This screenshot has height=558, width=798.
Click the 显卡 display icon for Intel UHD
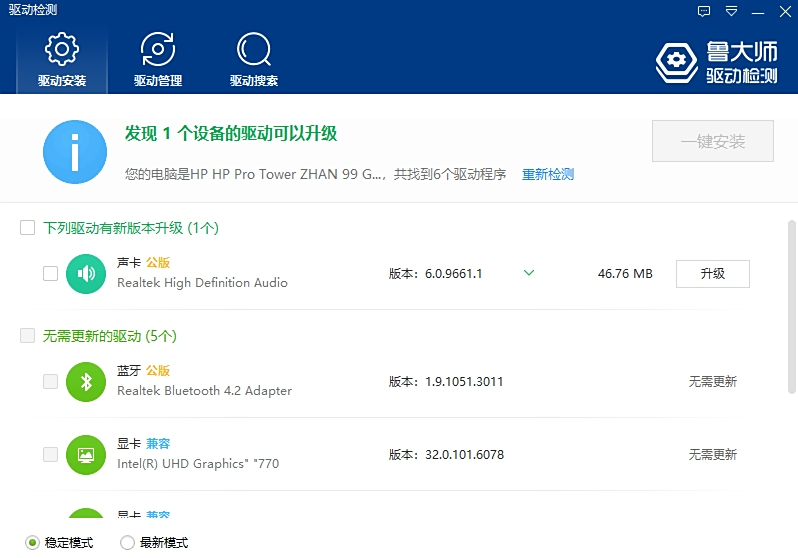(x=86, y=455)
